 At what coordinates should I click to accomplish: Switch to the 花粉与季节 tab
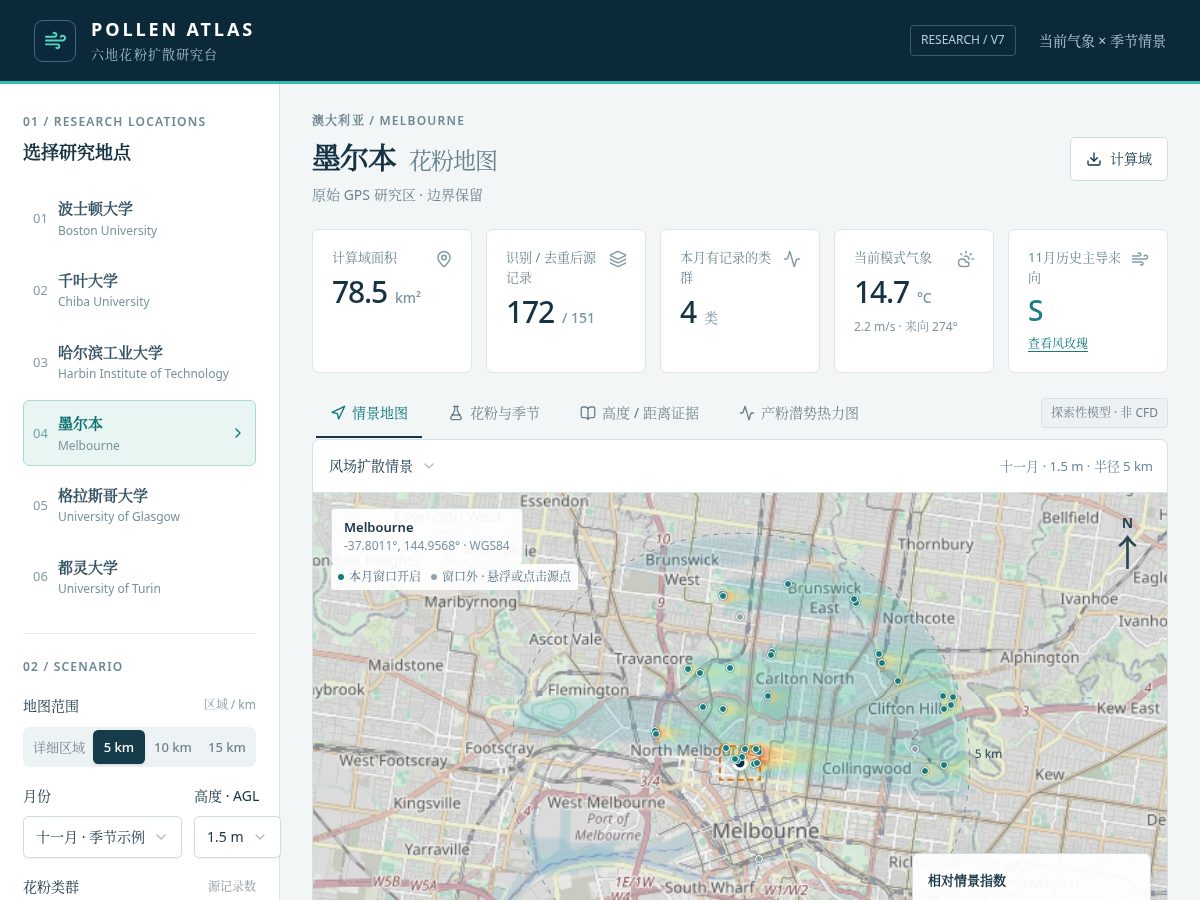click(x=494, y=413)
